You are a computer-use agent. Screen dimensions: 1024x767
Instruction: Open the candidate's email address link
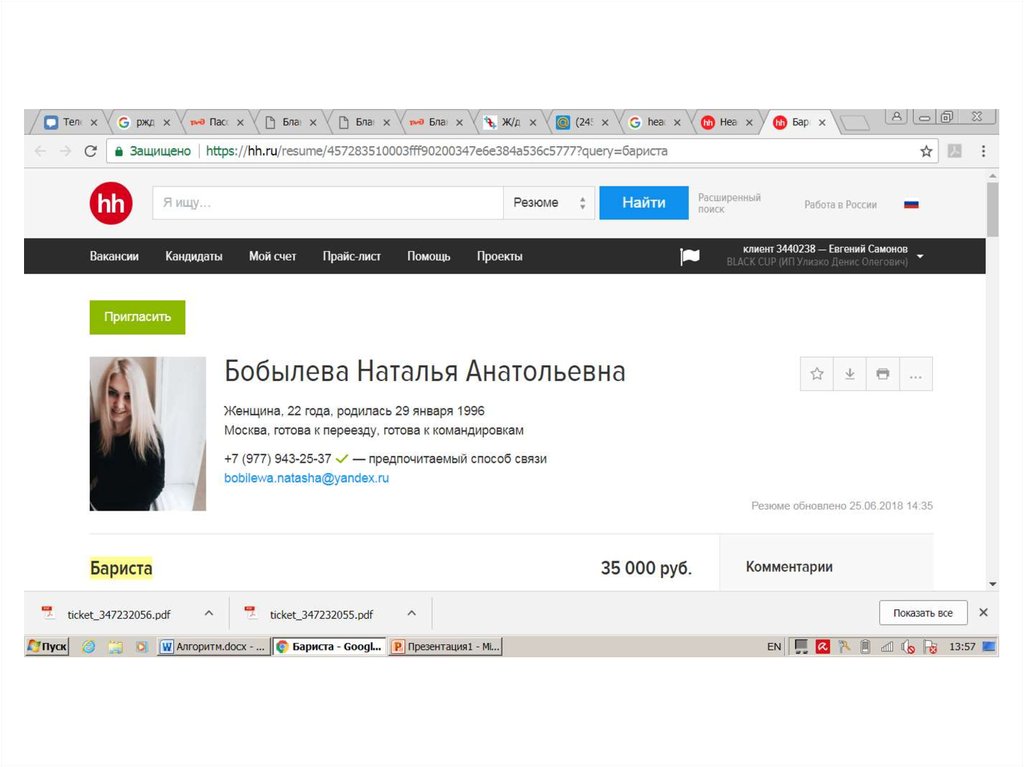click(306, 479)
